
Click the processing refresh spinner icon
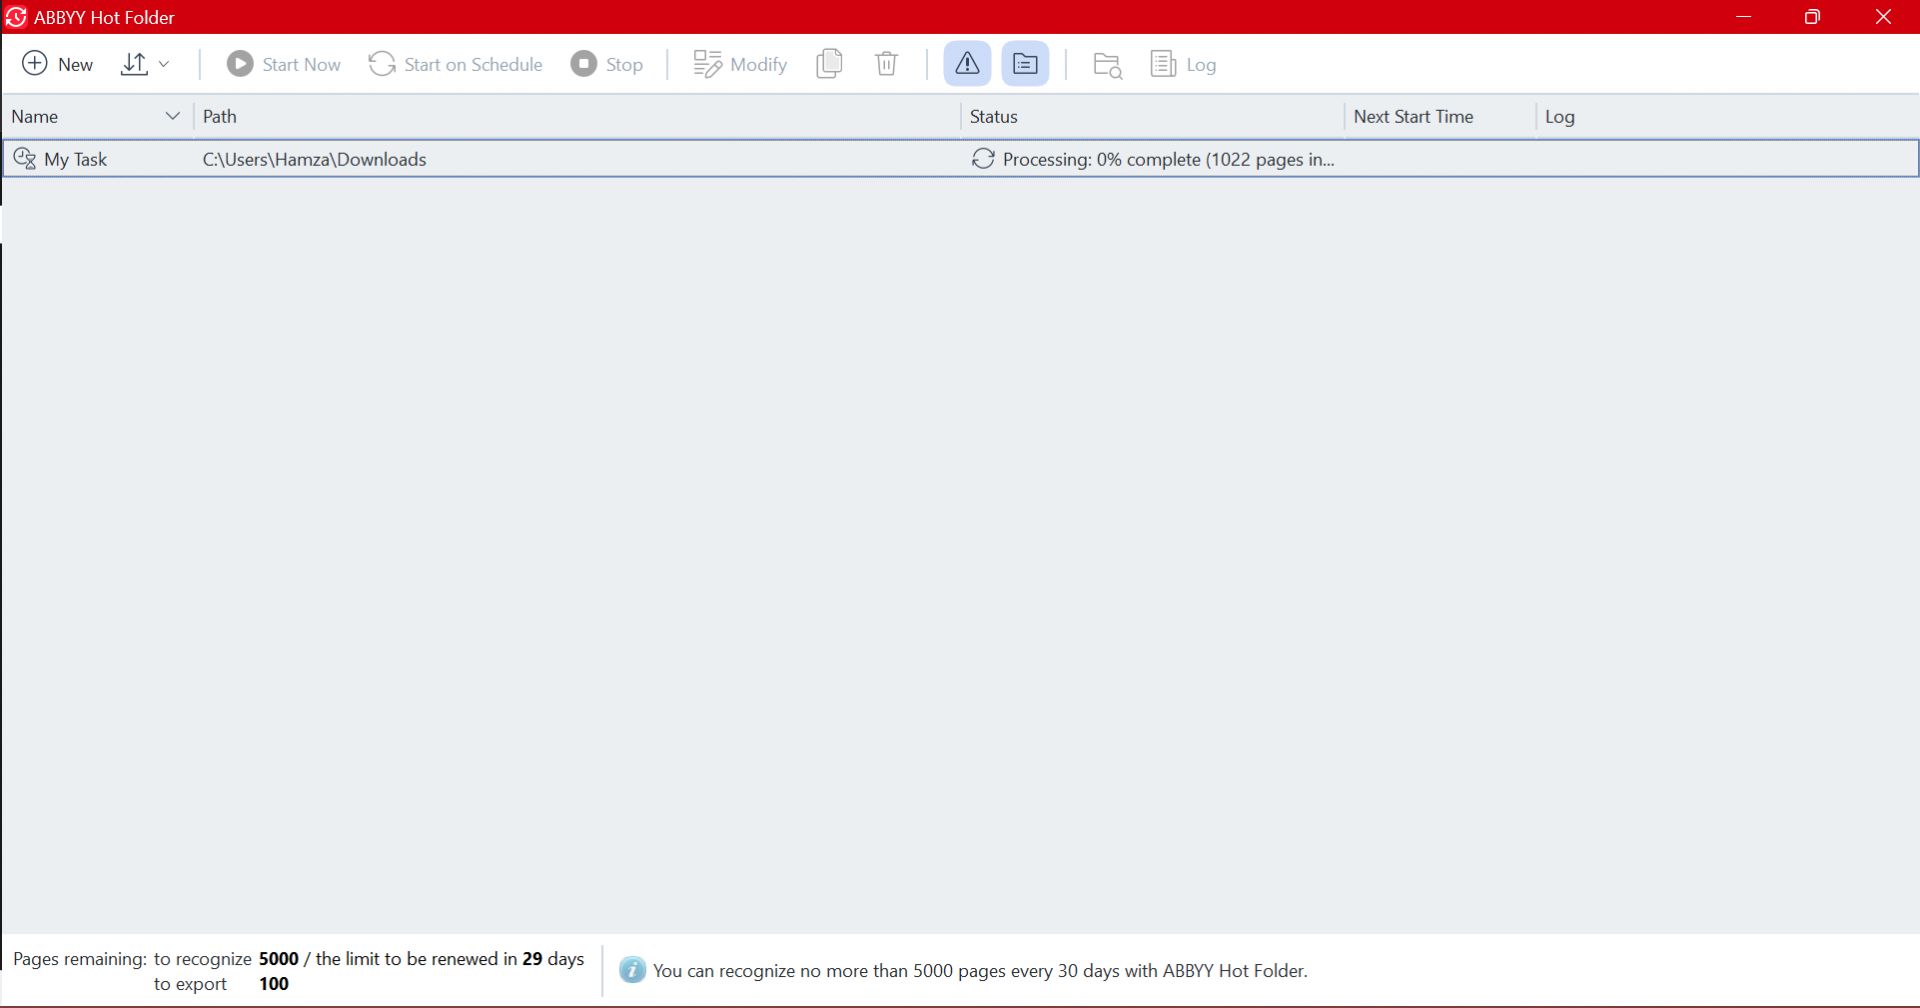point(983,159)
